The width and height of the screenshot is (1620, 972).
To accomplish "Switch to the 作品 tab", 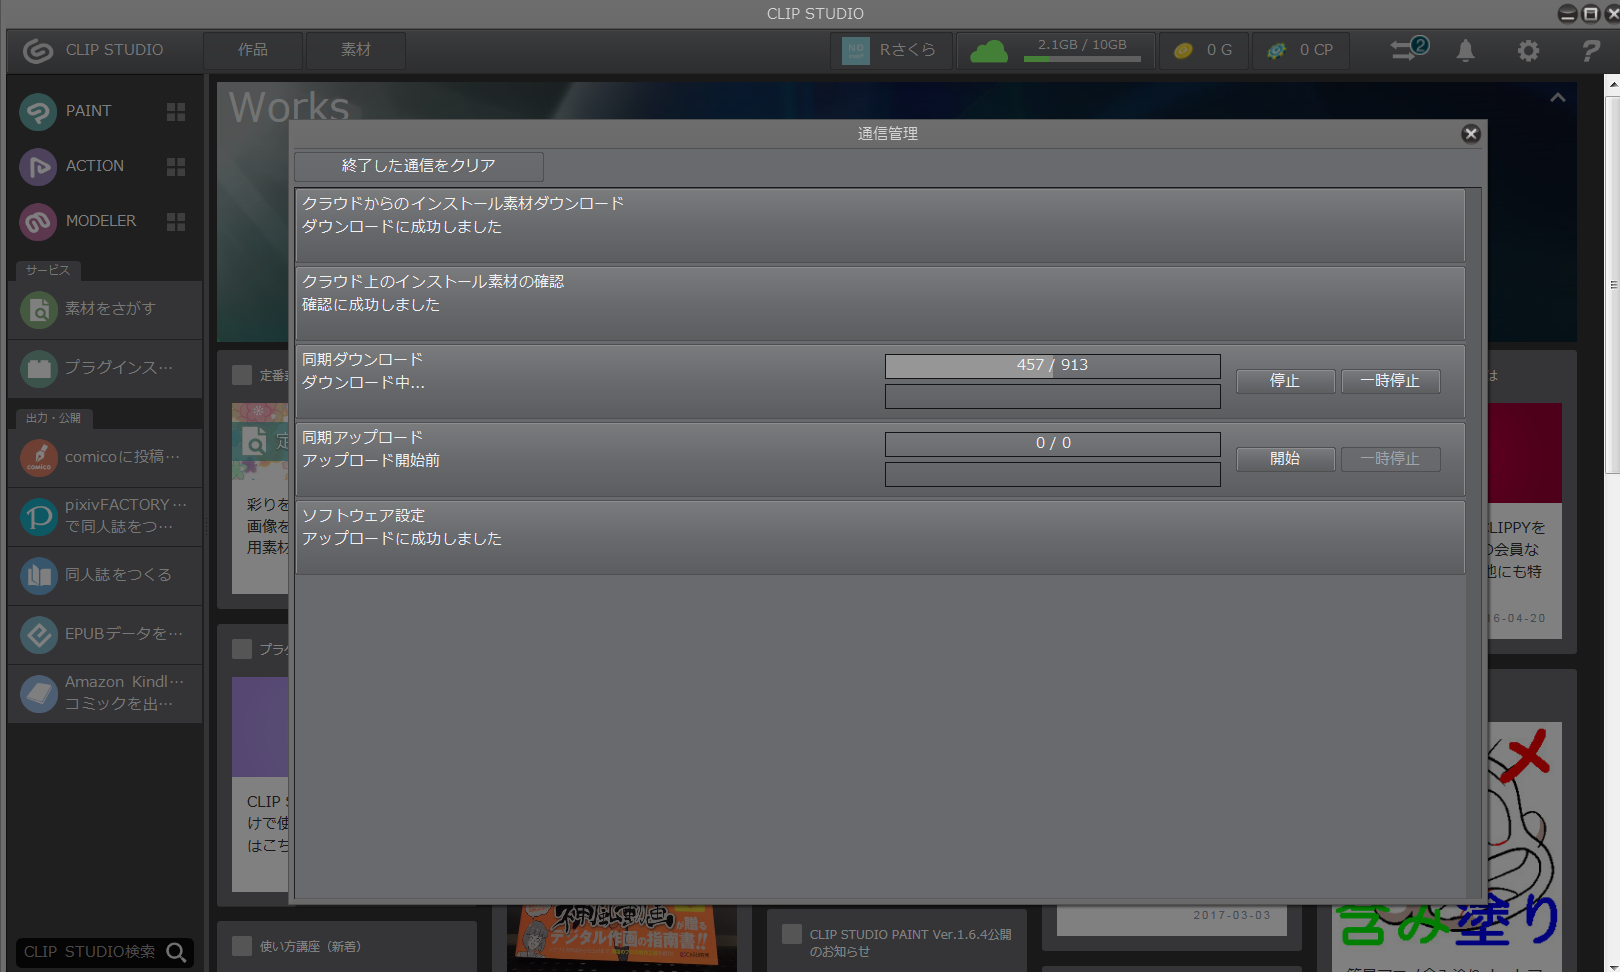I will coord(253,50).
